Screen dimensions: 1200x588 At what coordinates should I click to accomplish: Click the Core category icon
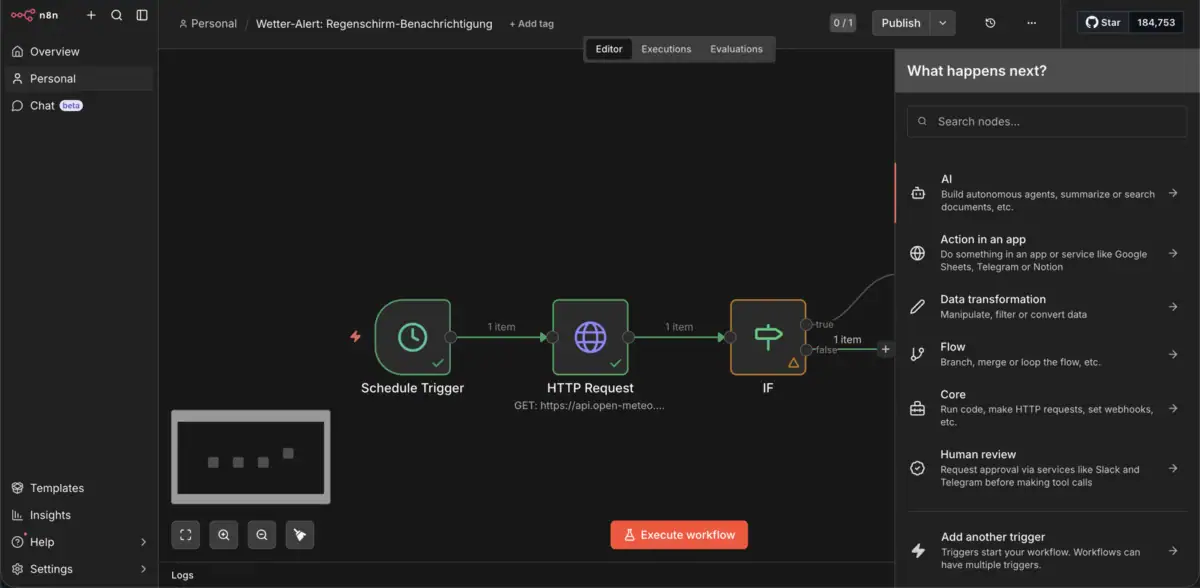click(917, 408)
